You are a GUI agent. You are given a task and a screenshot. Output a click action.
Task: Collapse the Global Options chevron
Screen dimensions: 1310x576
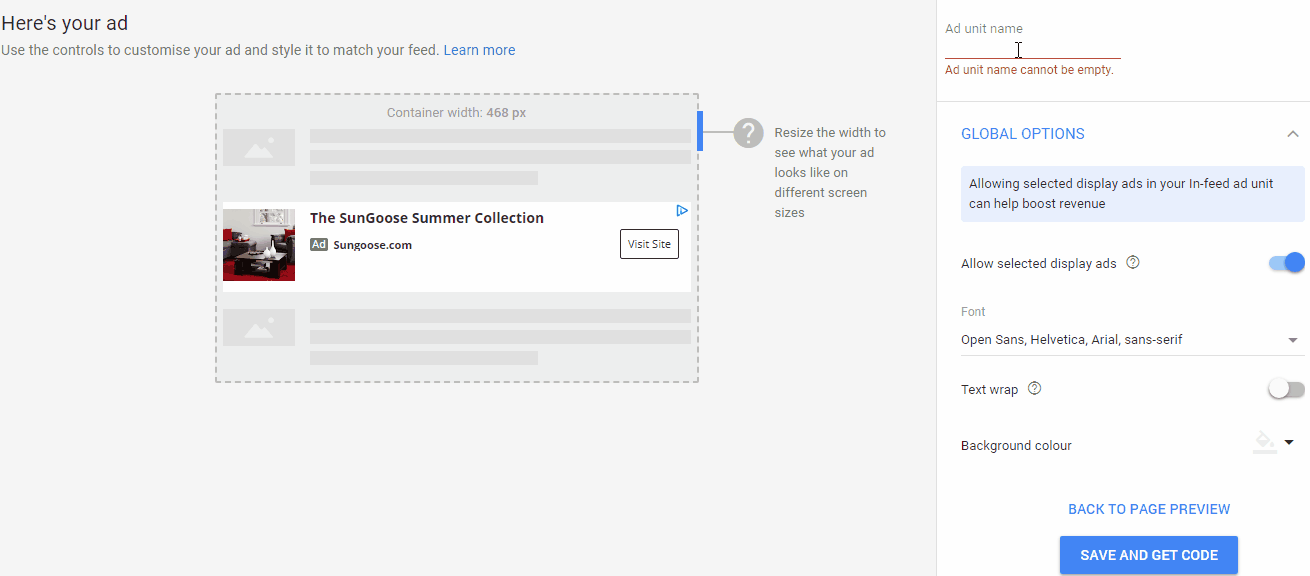(x=1292, y=134)
